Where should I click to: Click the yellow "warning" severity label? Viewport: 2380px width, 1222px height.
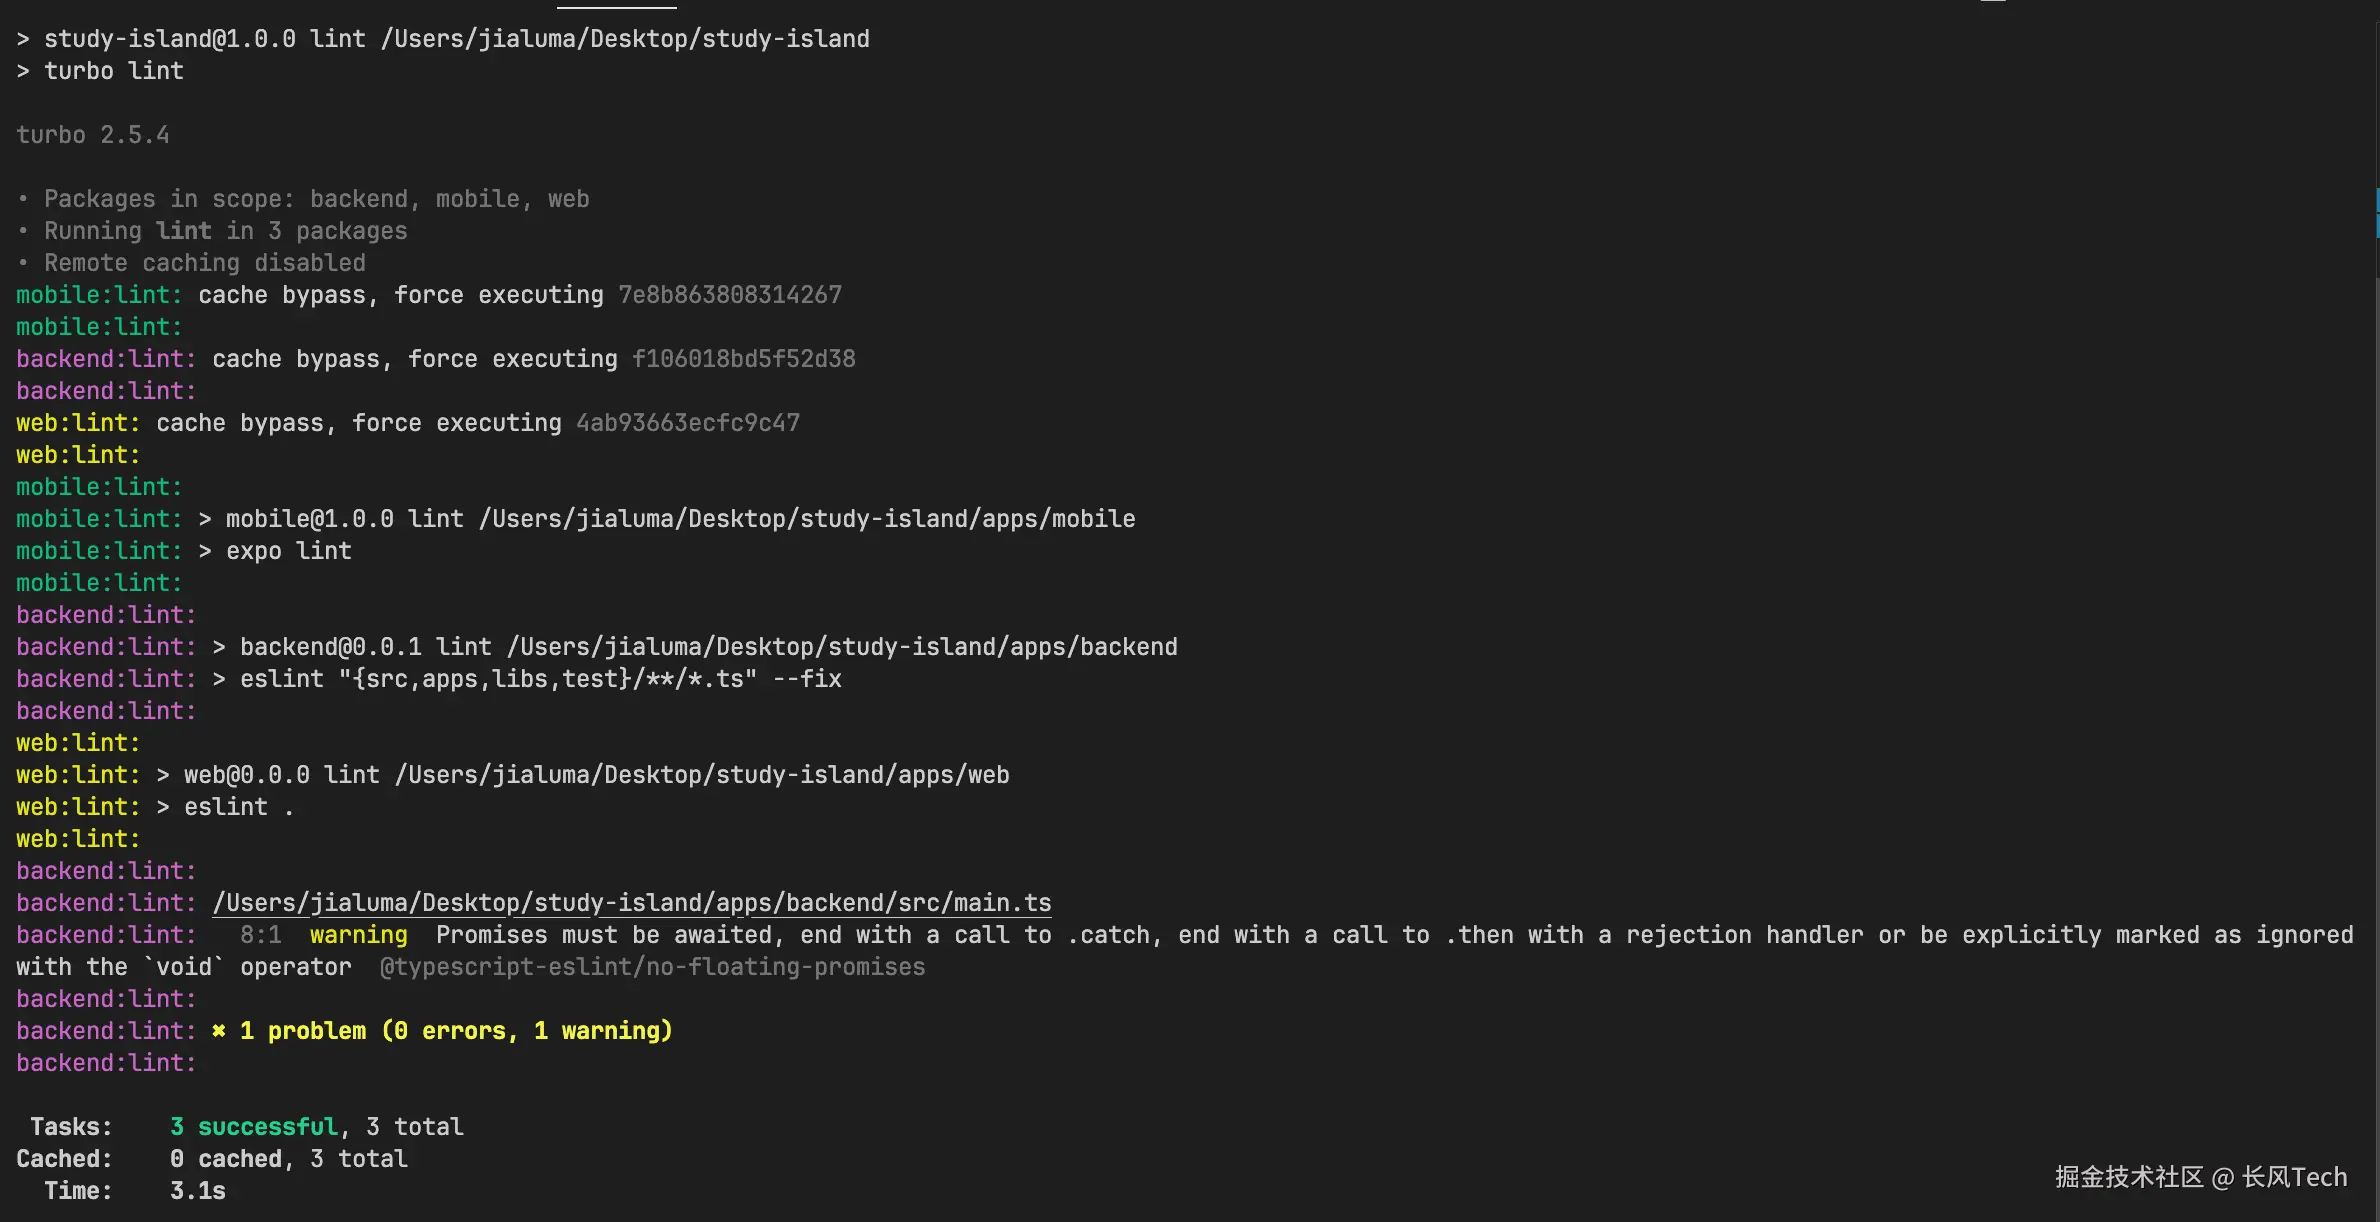pyautogui.click(x=358, y=935)
